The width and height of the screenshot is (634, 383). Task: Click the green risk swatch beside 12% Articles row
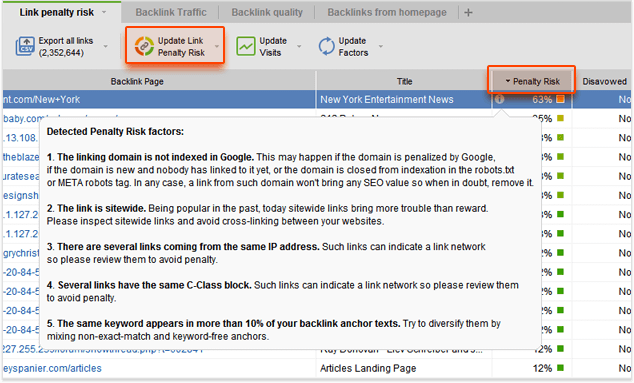560,368
